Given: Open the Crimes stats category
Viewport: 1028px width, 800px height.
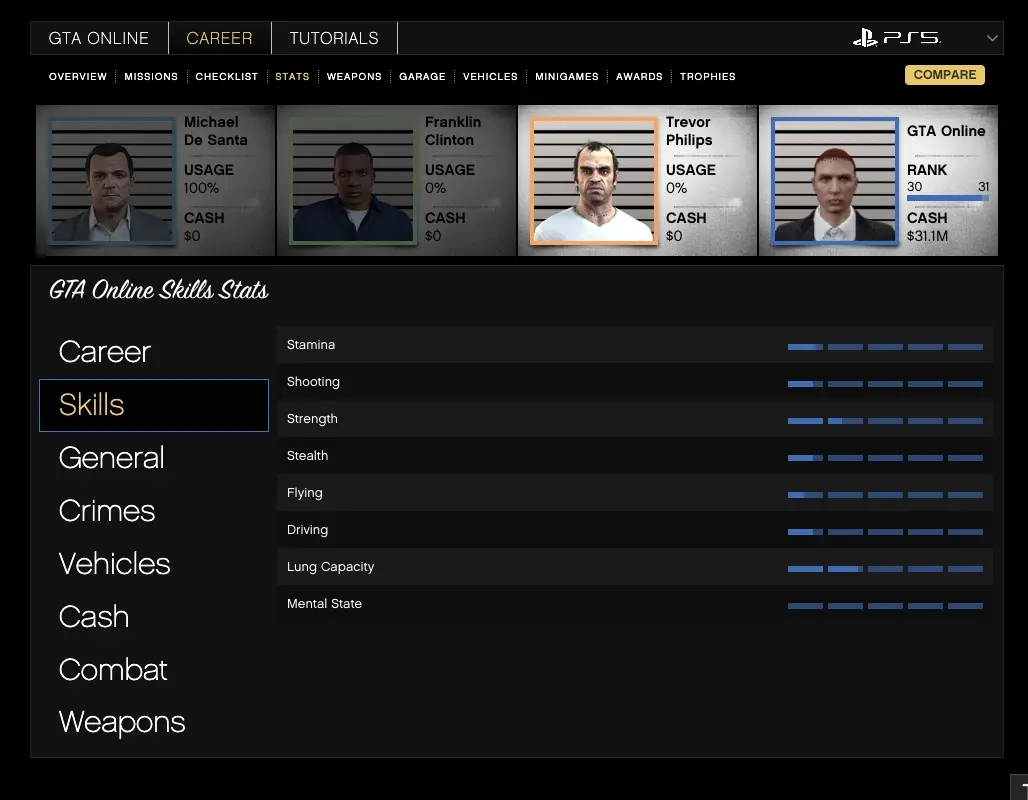Looking at the screenshot, I should (107, 511).
